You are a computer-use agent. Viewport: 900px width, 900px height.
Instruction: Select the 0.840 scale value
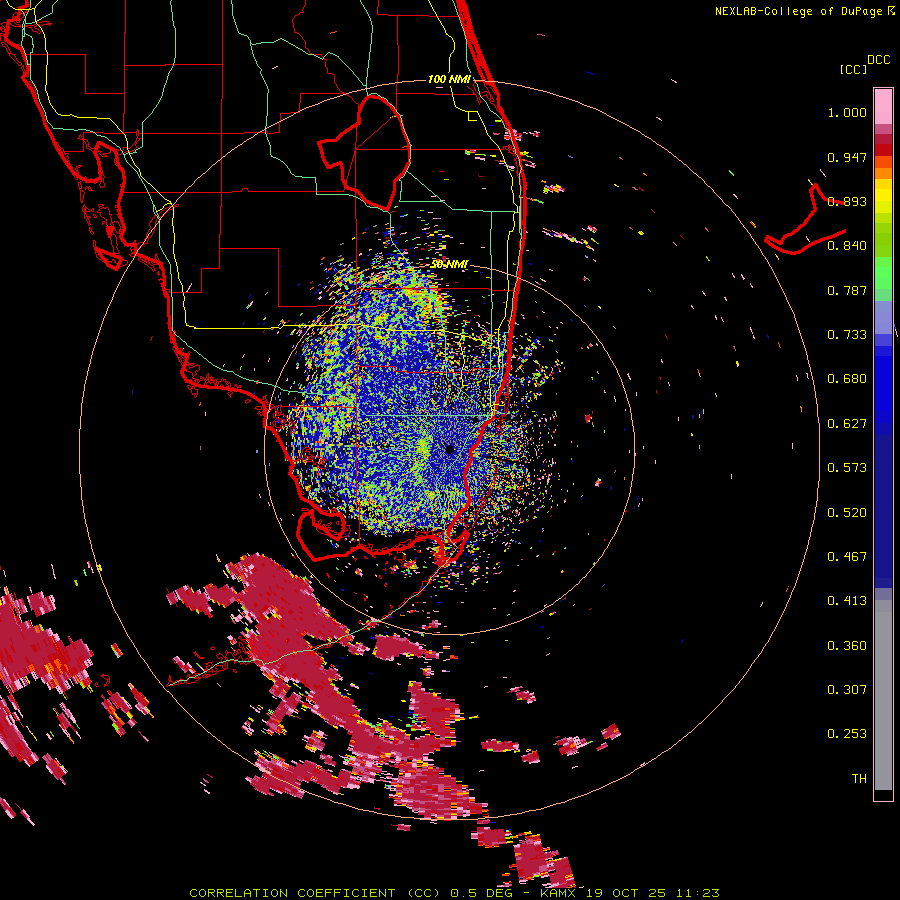[847, 246]
